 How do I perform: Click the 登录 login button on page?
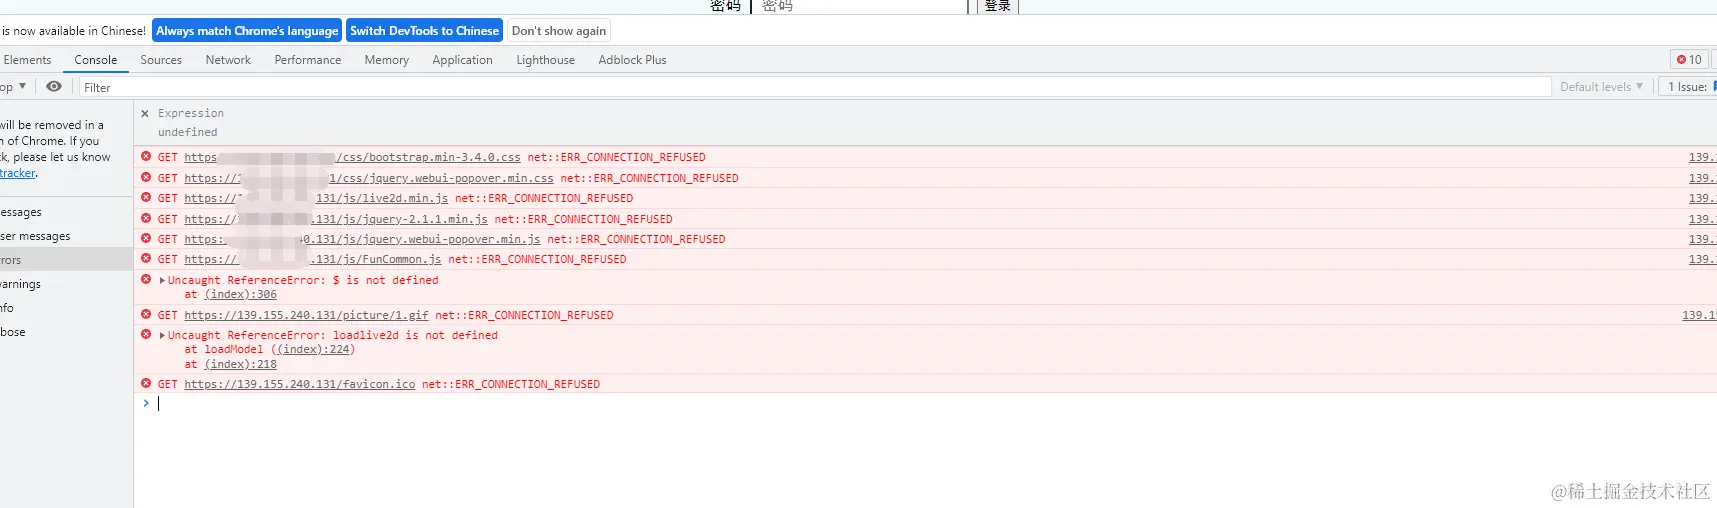997,6
